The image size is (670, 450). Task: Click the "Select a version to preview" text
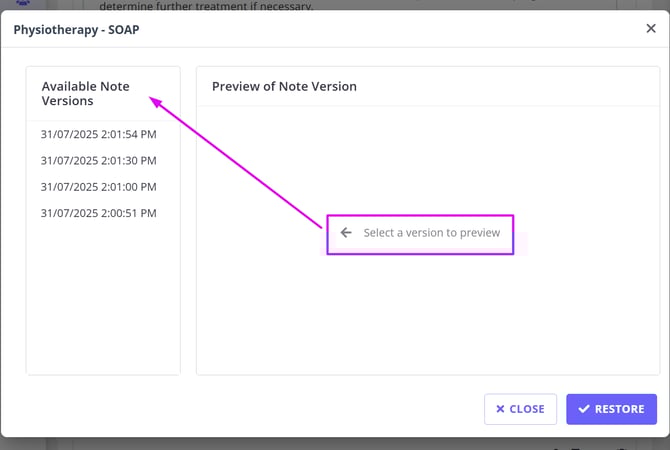tap(431, 232)
